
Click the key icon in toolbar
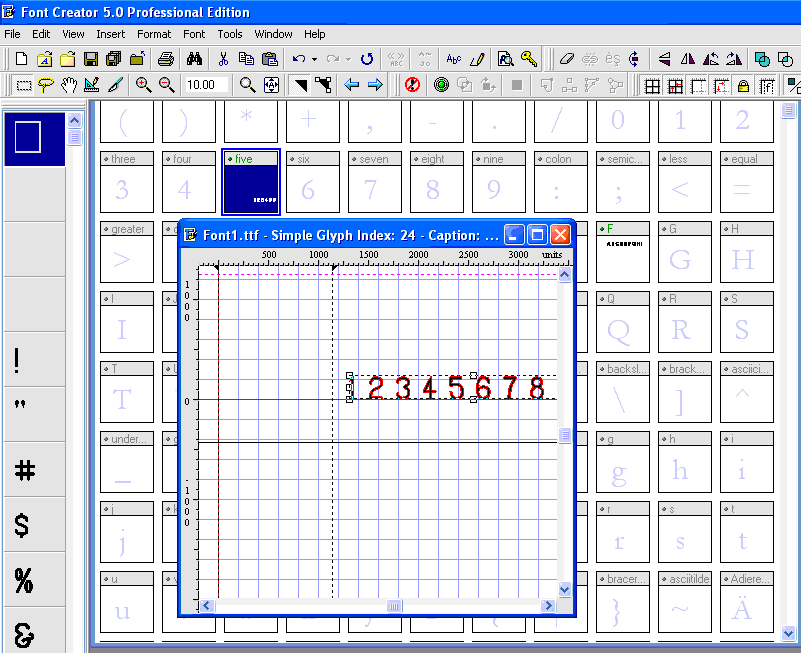click(x=529, y=59)
